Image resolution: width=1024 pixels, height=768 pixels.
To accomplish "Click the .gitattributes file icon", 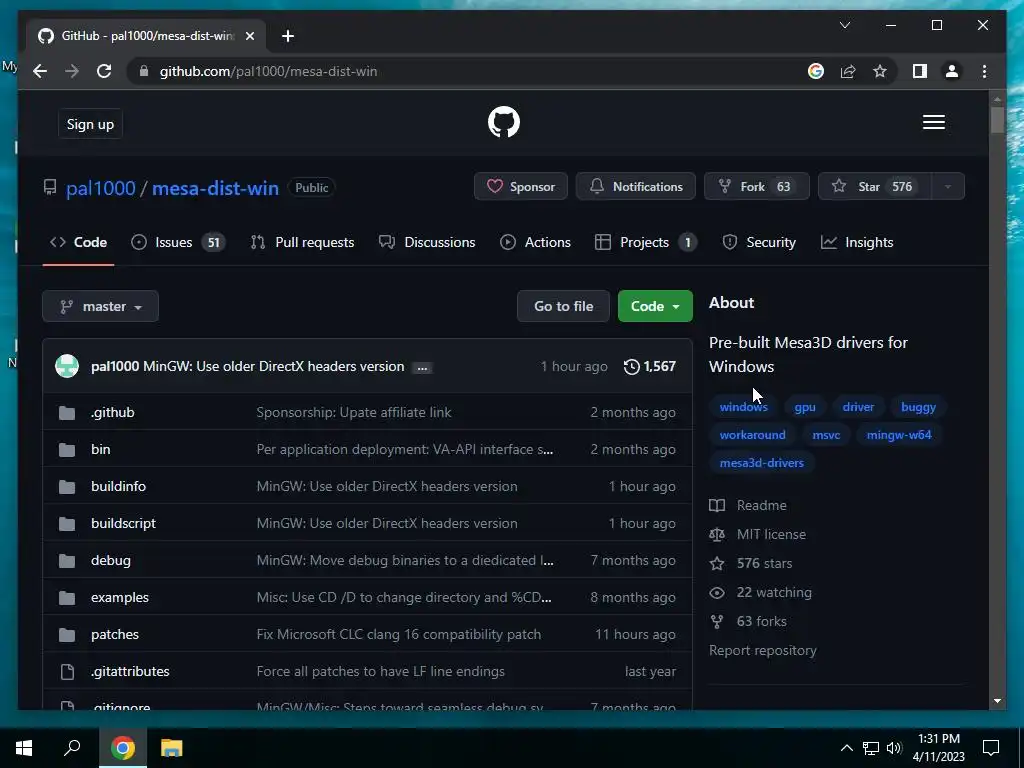I will coord(67,671).
